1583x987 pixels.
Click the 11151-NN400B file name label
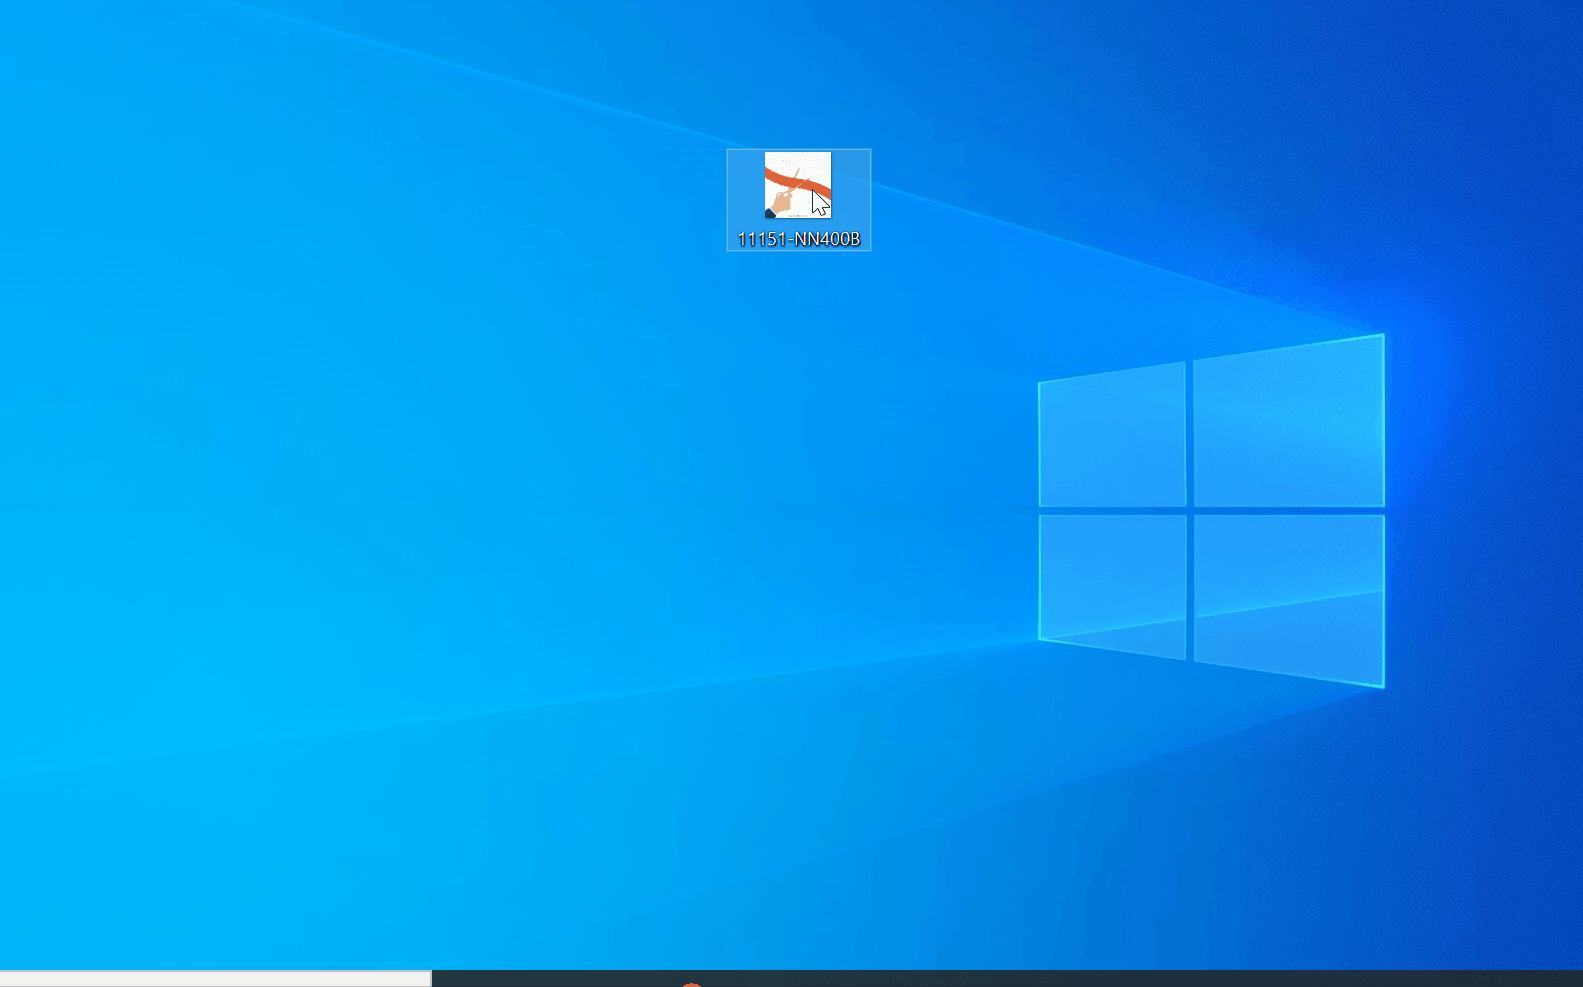[798, 239]
